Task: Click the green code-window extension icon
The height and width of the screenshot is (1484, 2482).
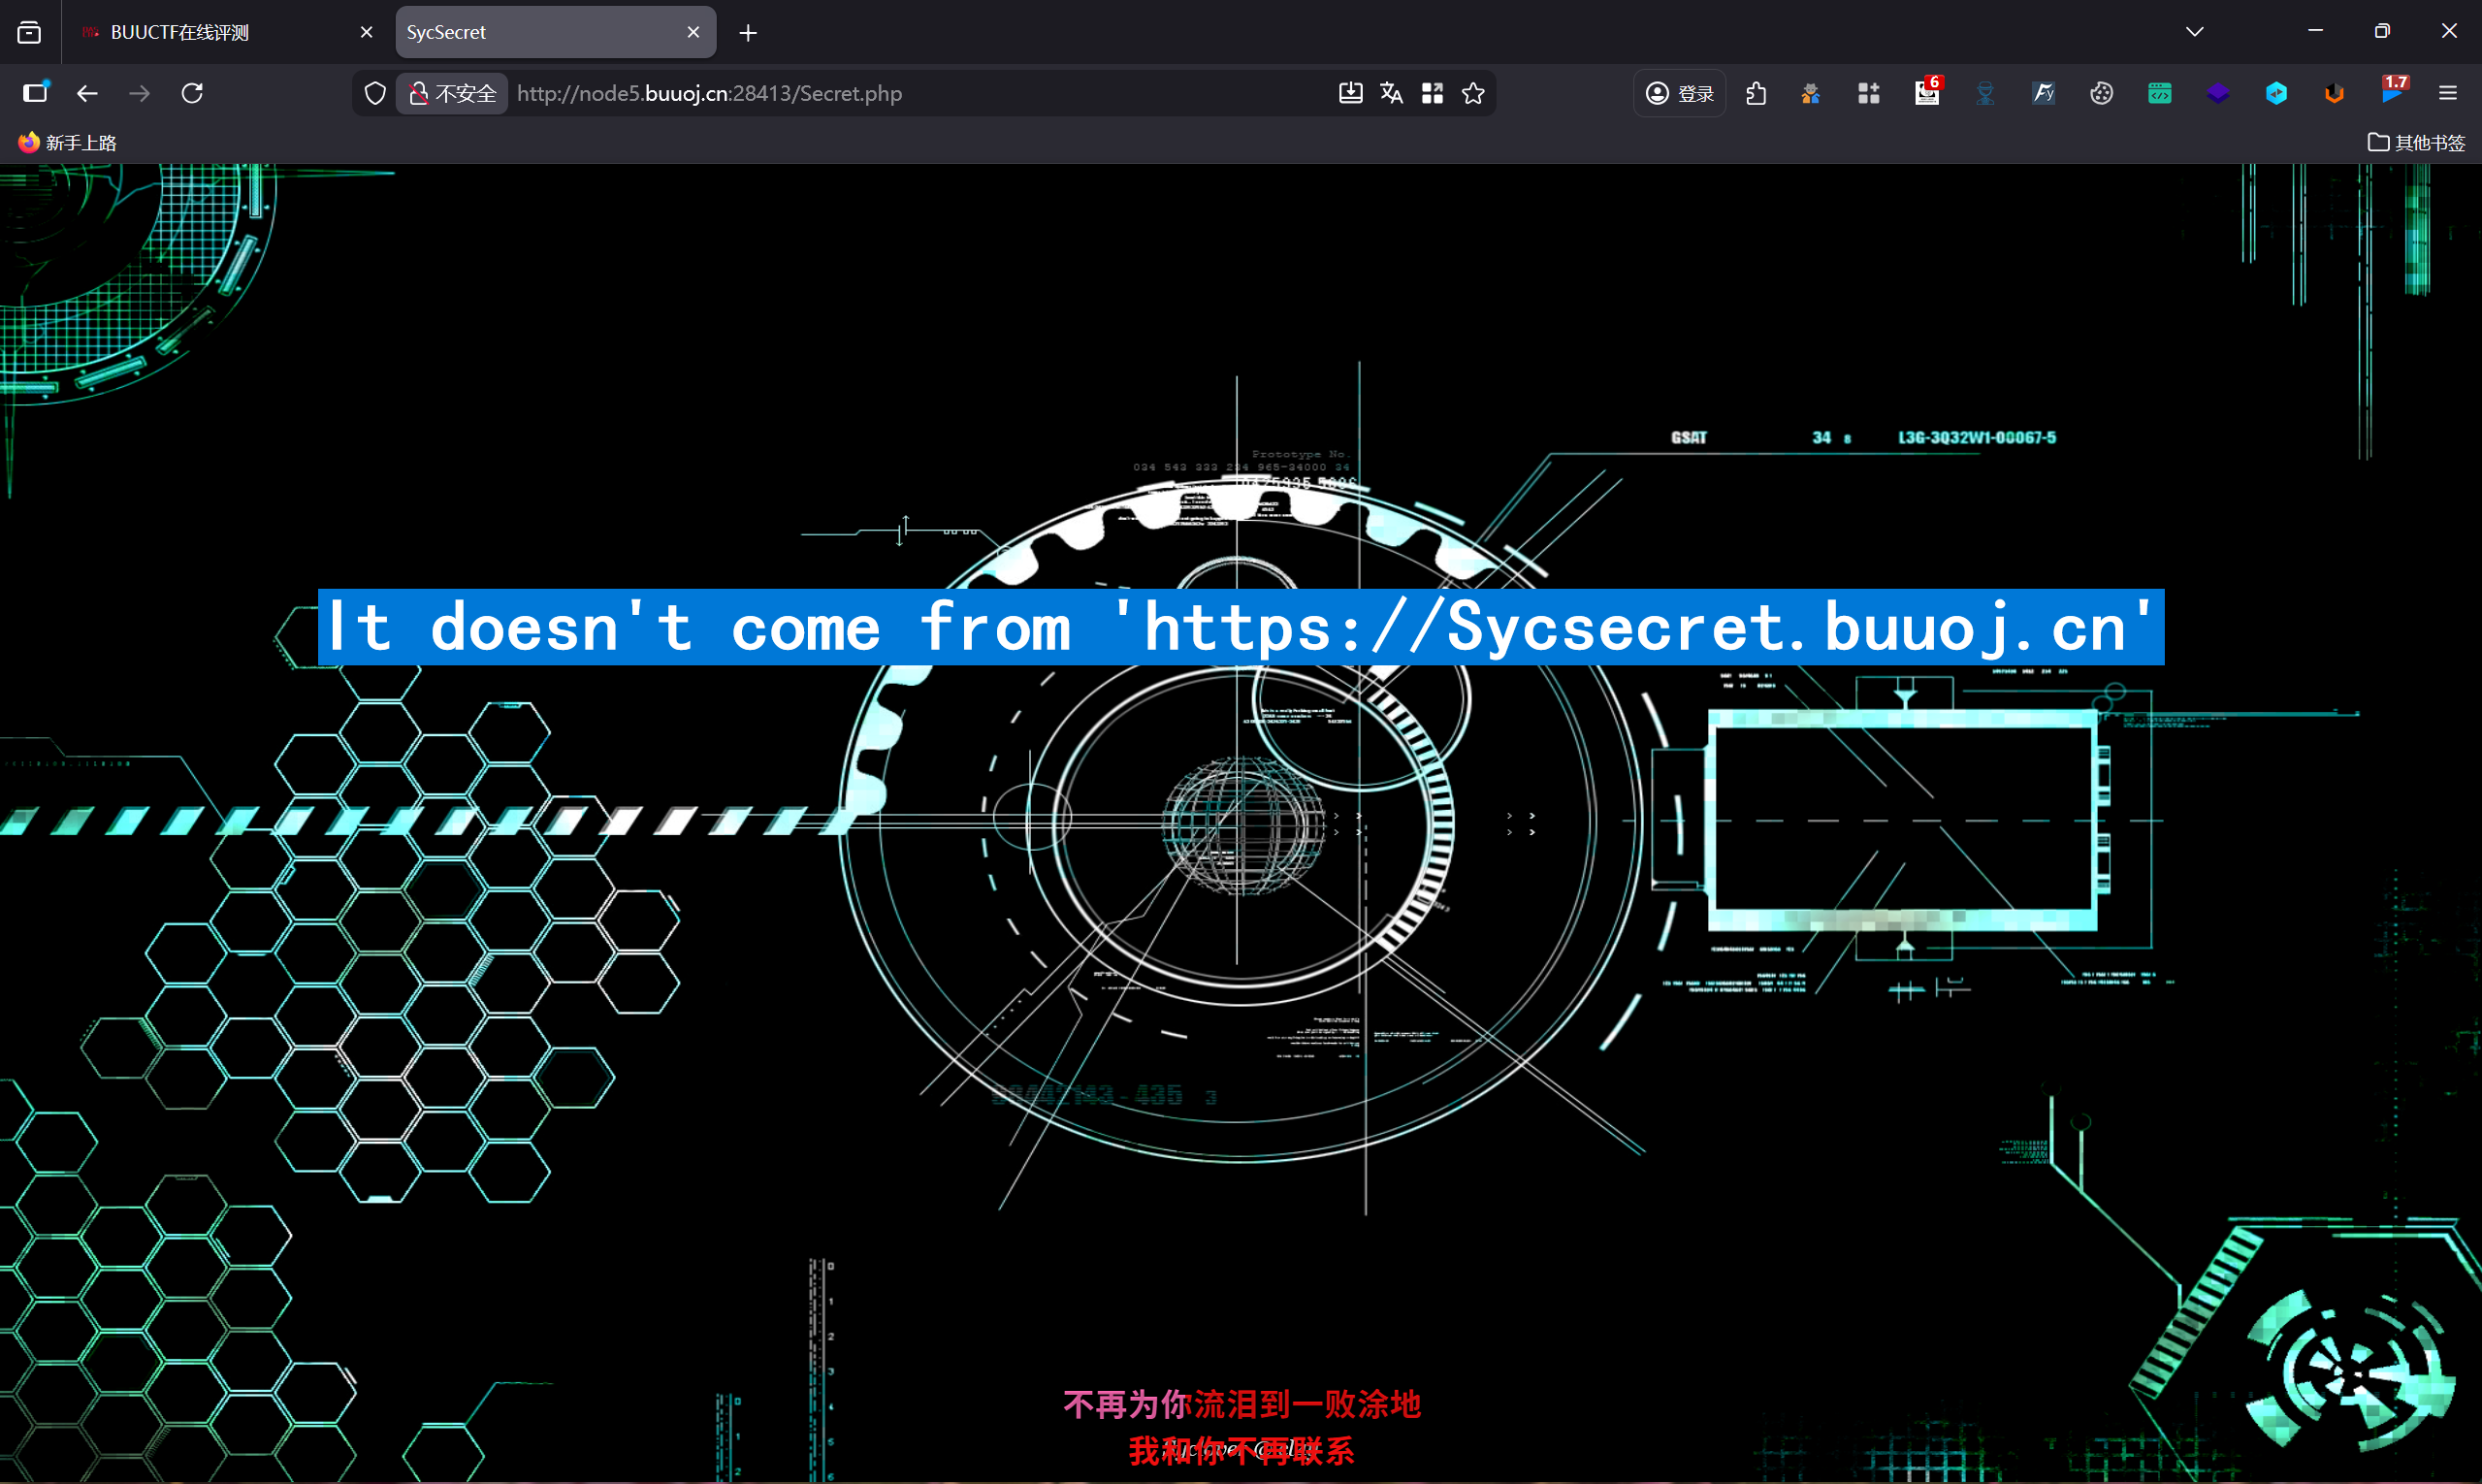Action: click(2159, 93)
